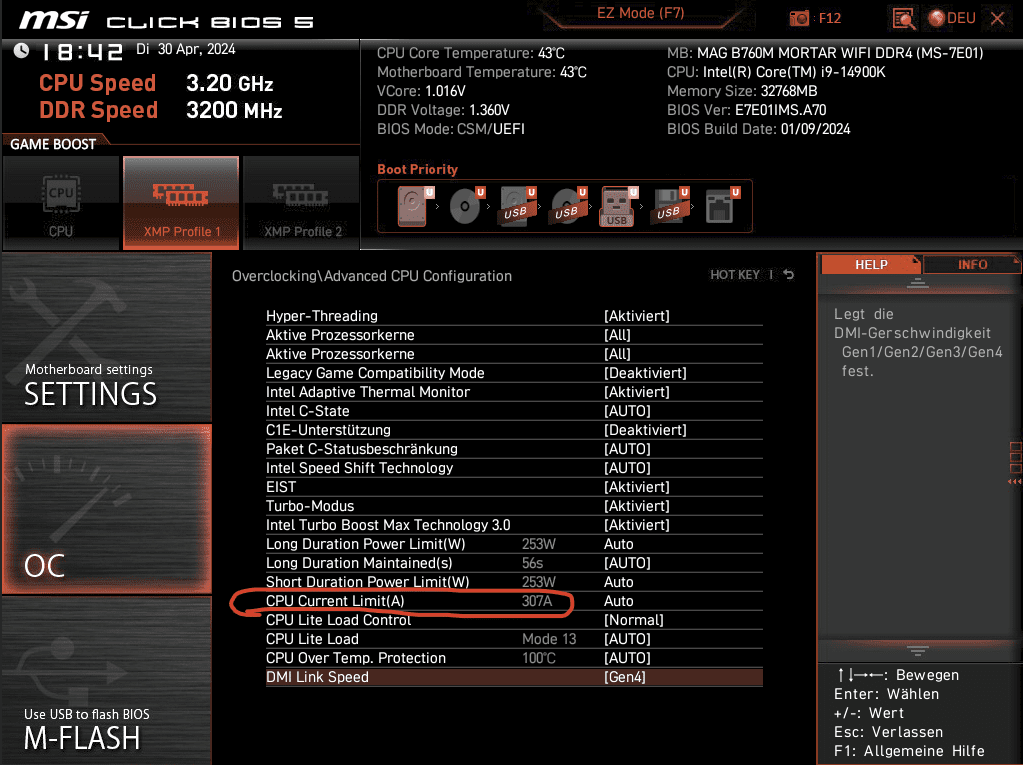Edit CPU Current Limit(A) Auto field
The image size is (1023, 765).
click(618, 601)
